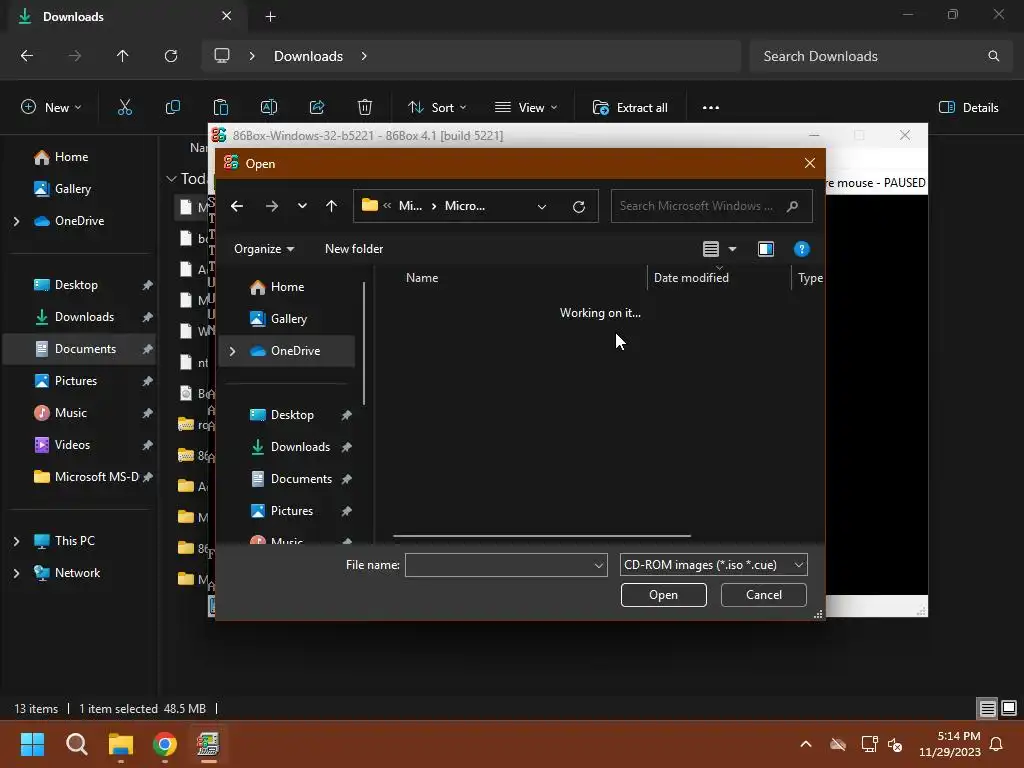Expand Network in File Explorer

[16, 573]
